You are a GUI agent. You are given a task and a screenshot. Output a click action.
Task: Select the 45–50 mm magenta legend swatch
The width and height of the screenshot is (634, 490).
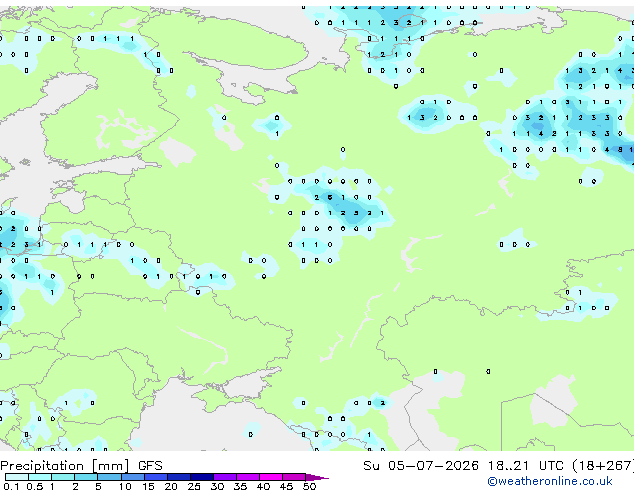click(x=294, y=477)
